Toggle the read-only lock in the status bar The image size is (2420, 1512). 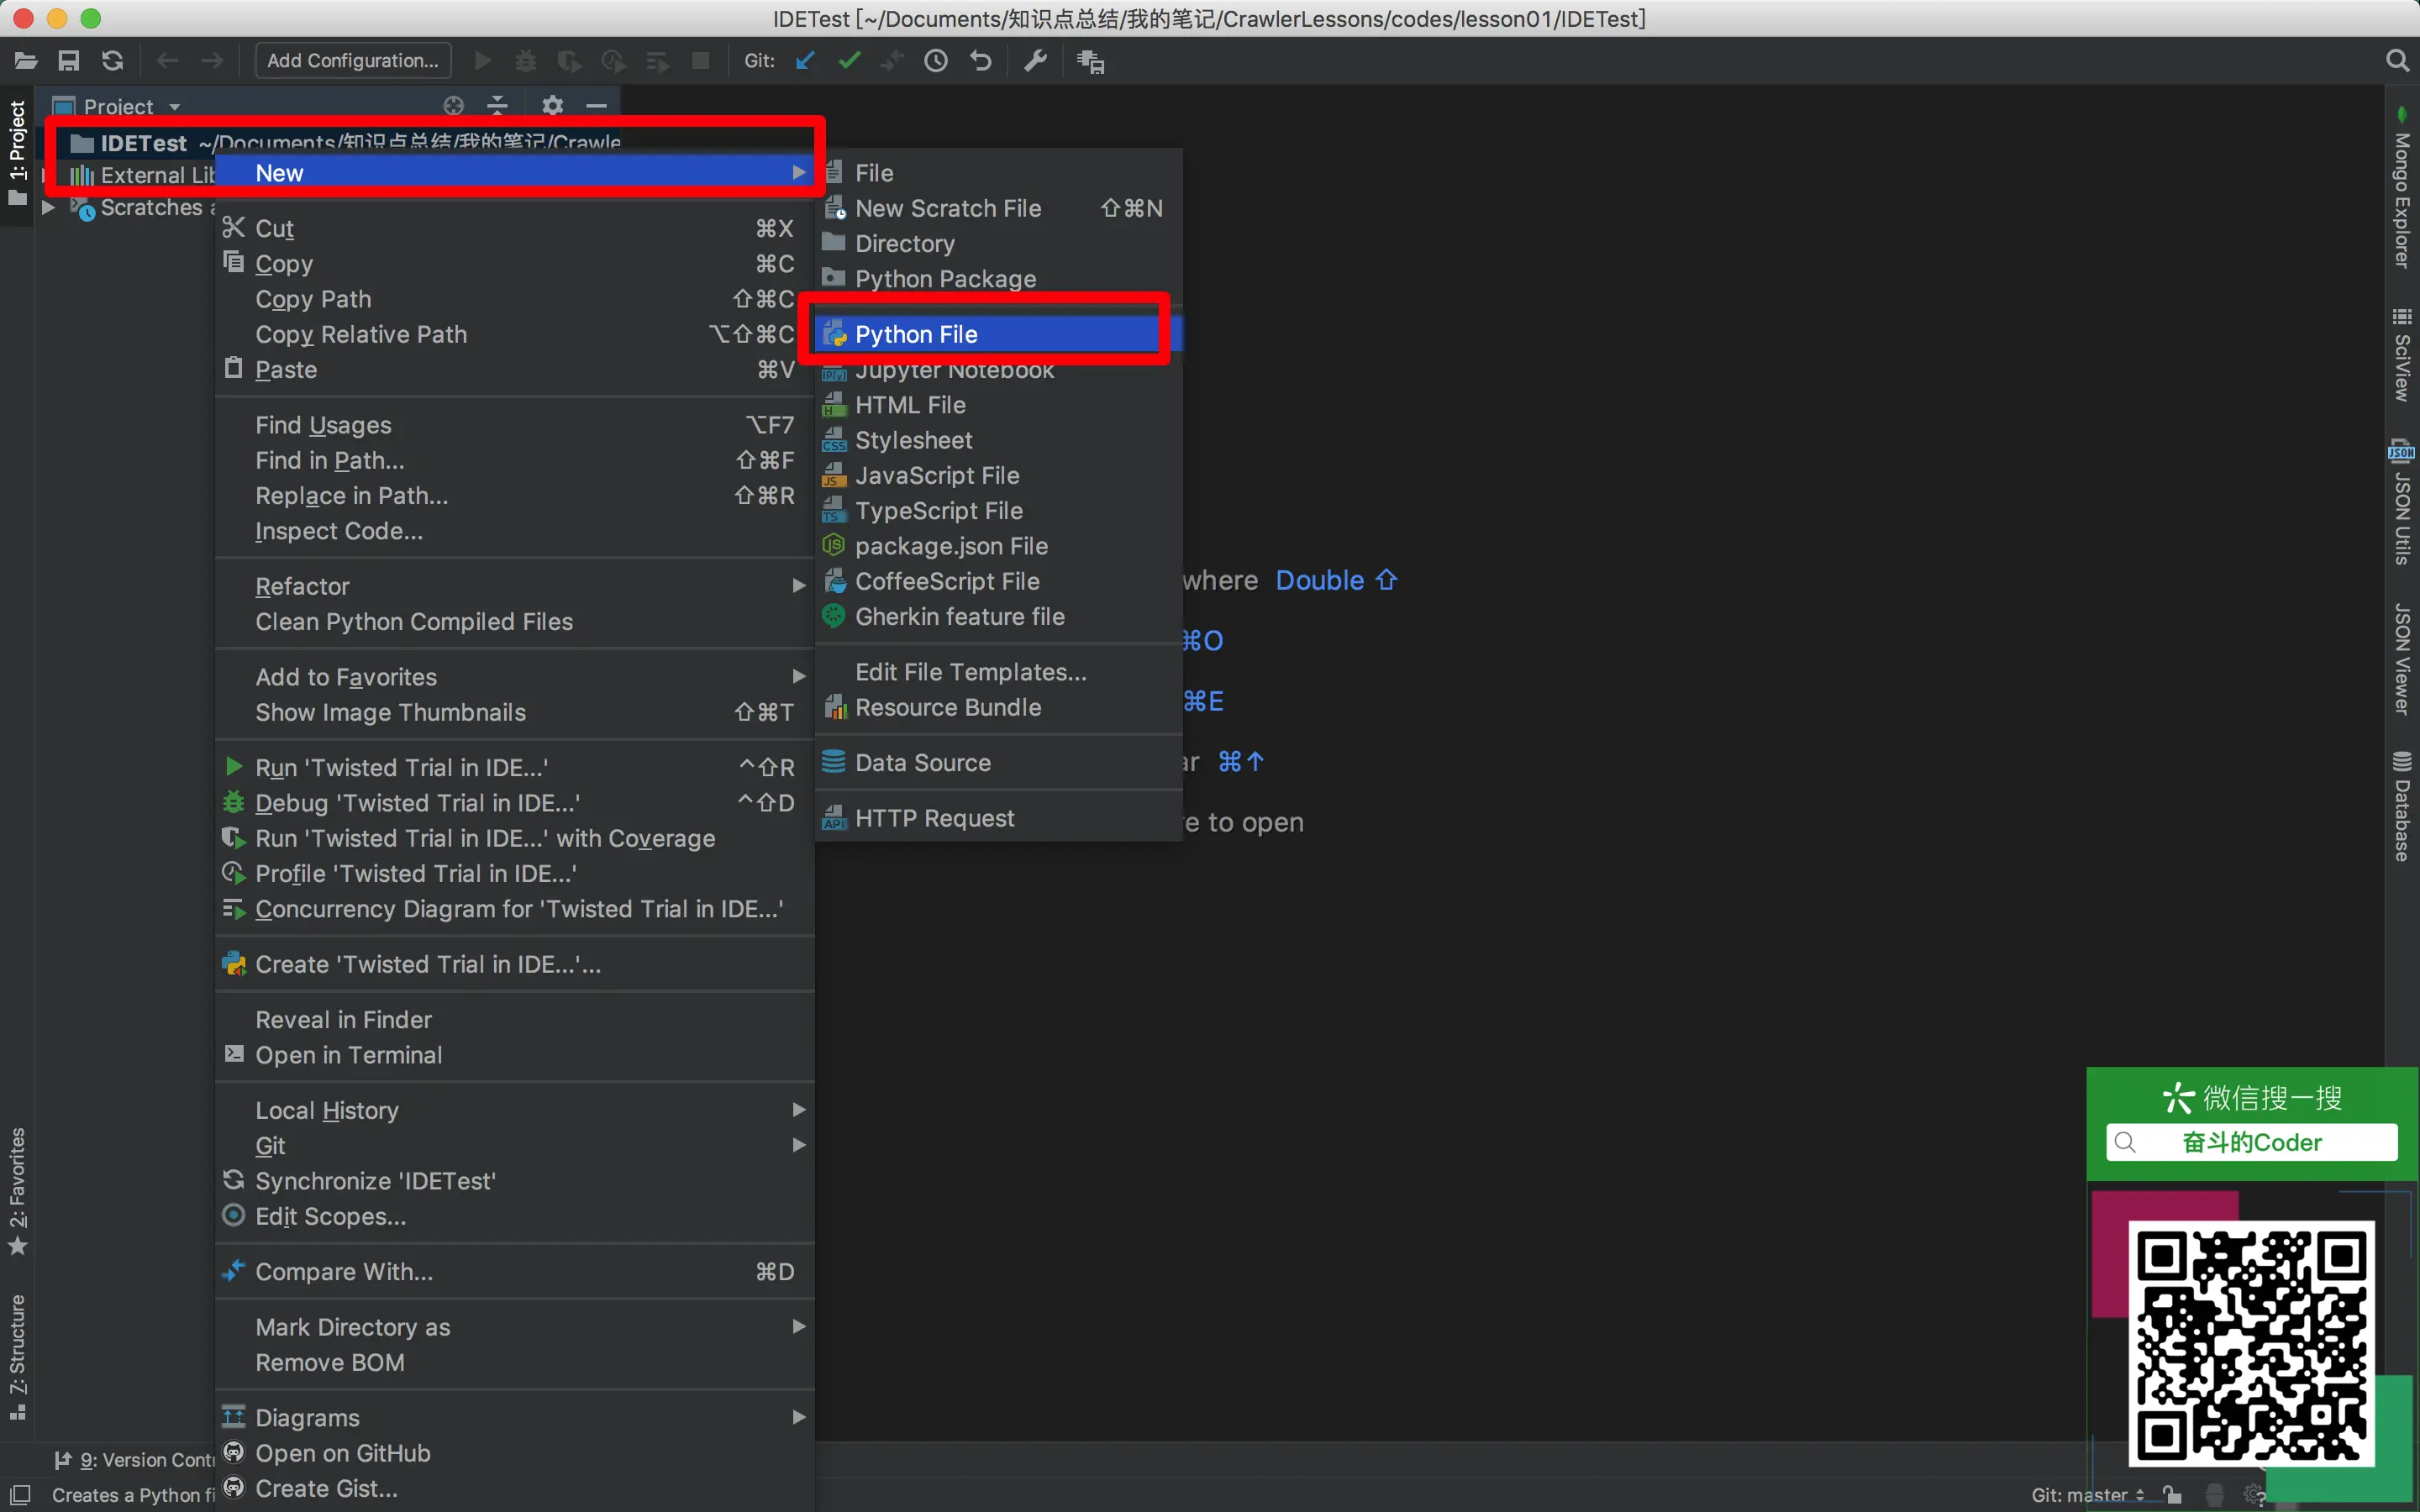pyautogui.click(x=2172, y=1495)
